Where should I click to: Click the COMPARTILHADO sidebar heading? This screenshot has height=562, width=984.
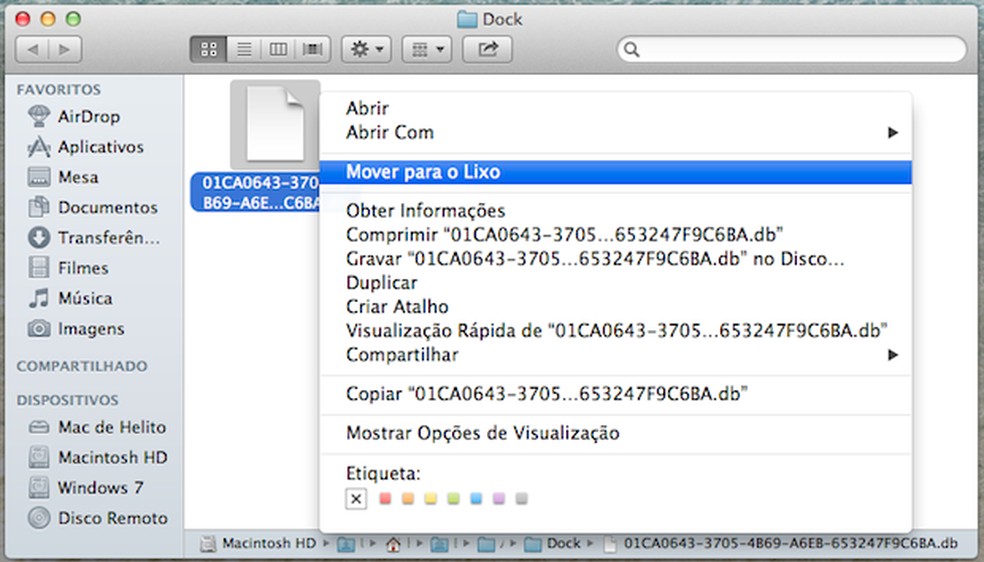click(82, 366)
